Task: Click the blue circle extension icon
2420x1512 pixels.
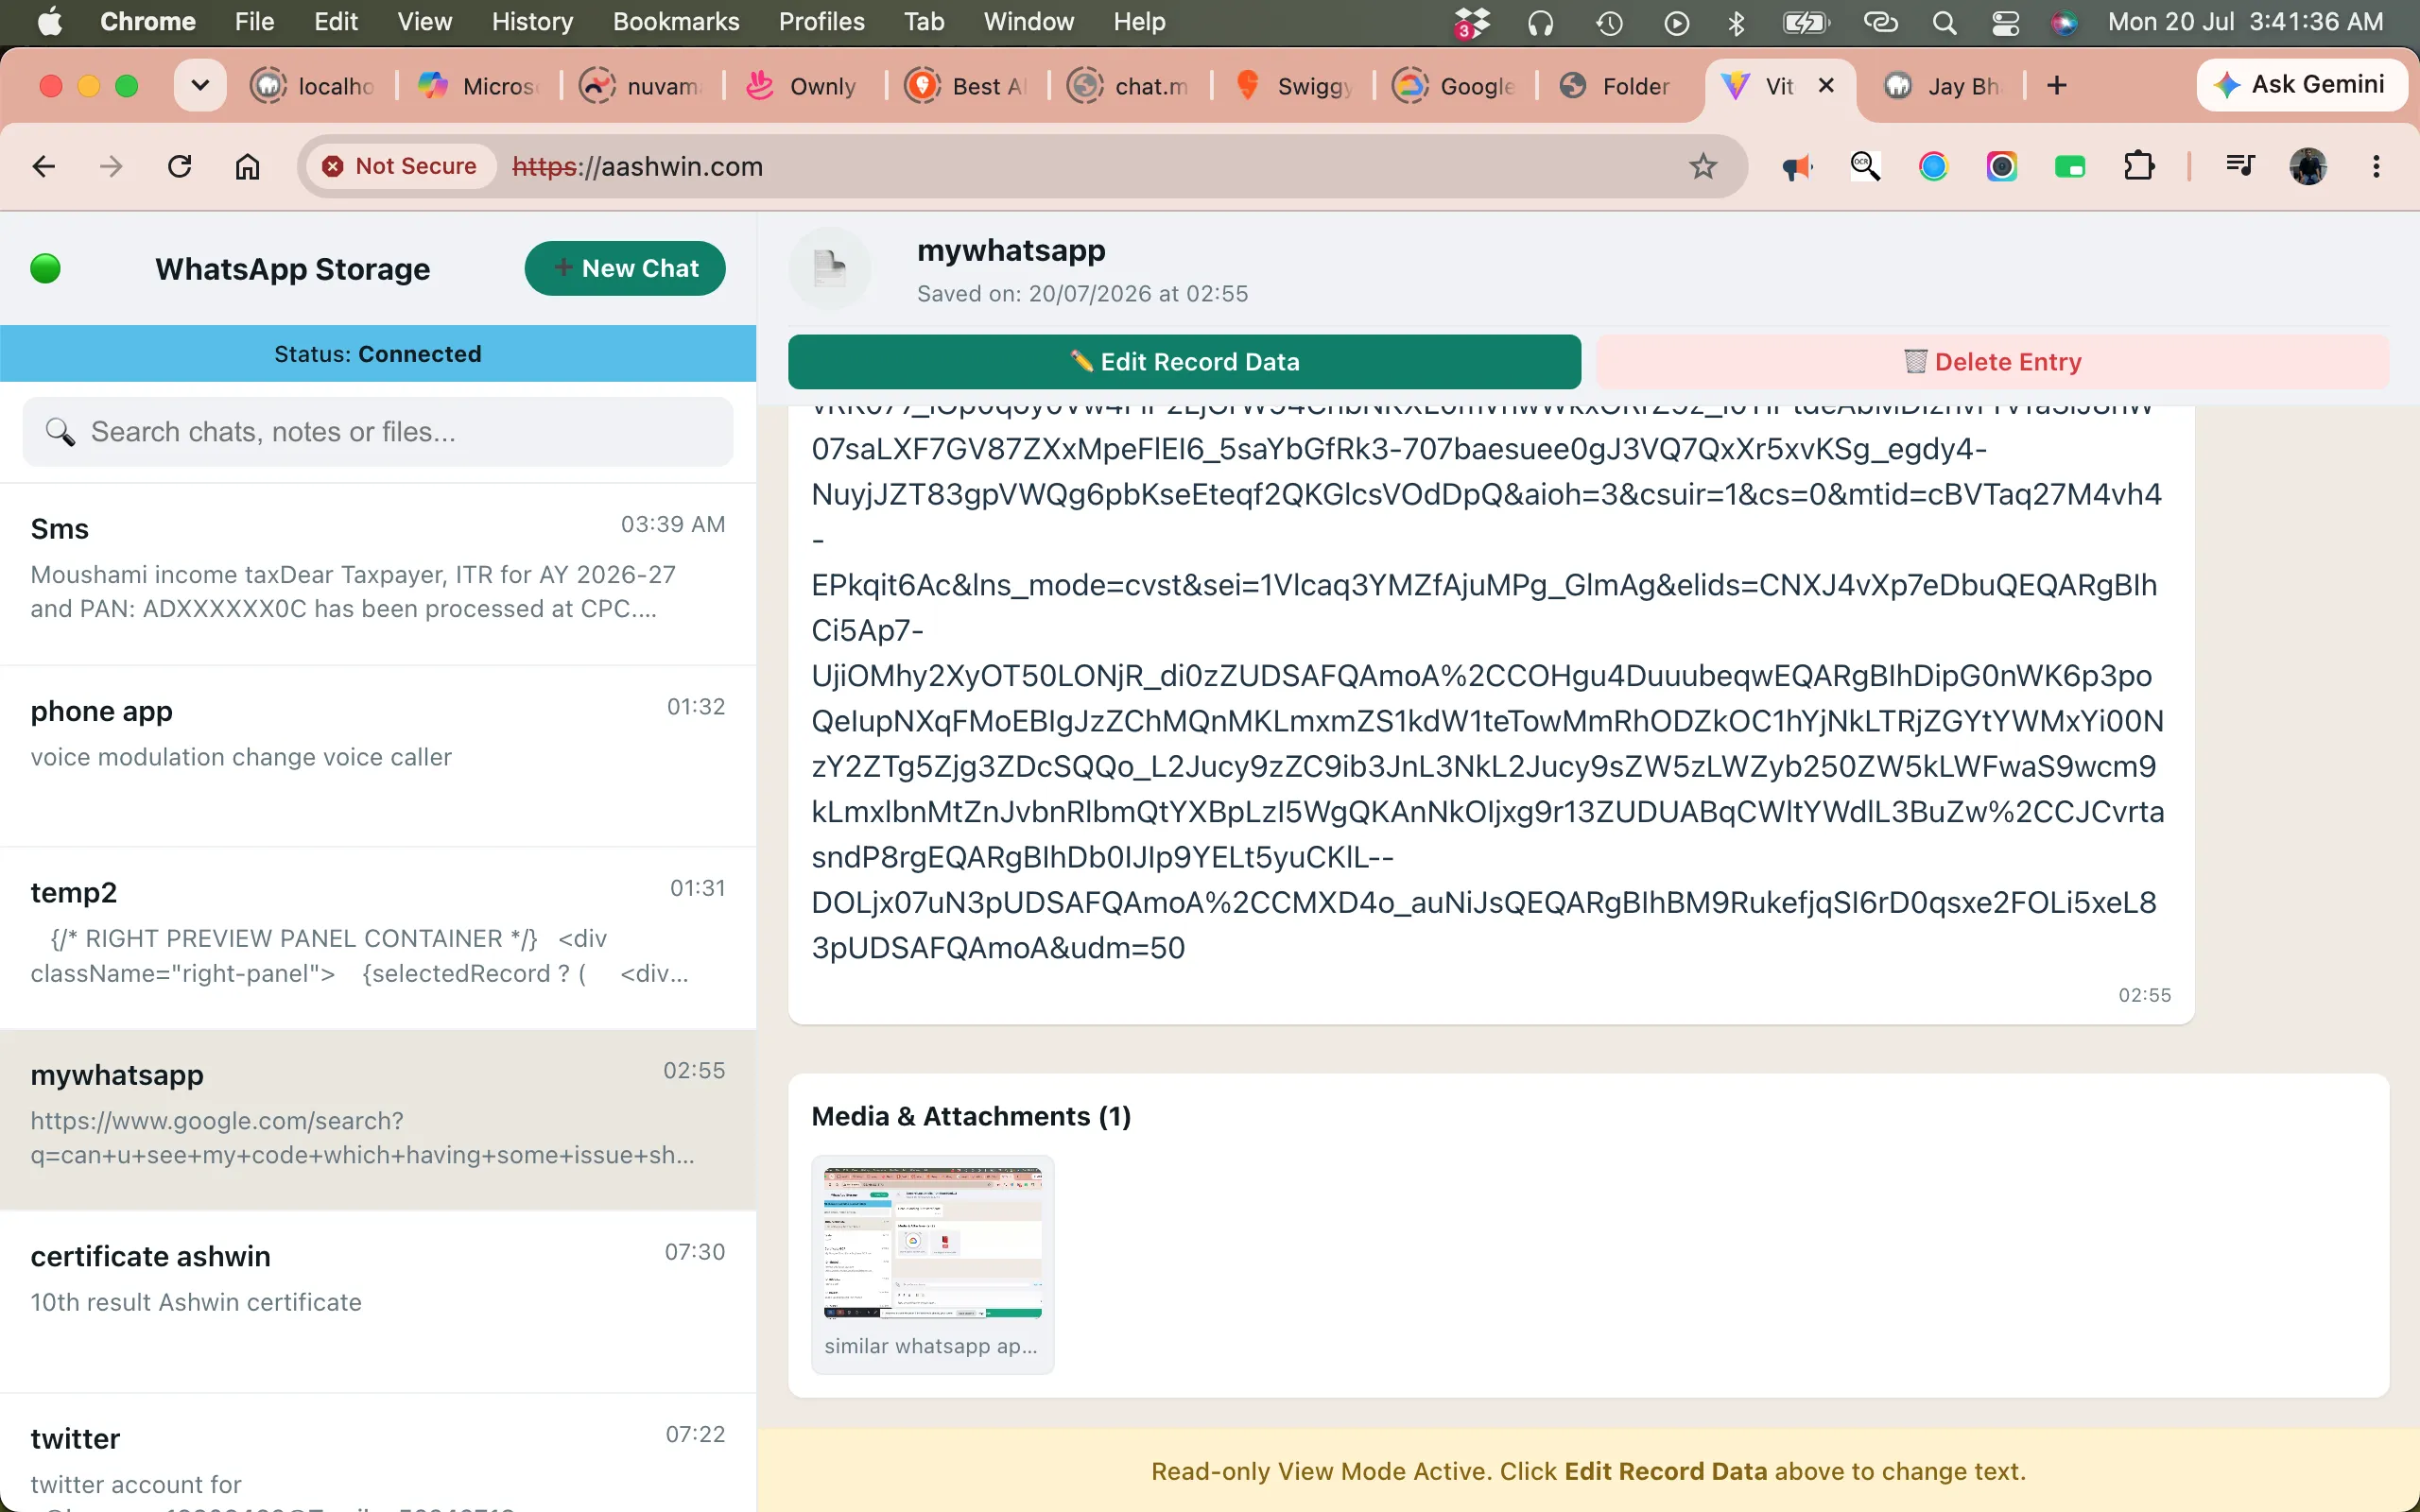Action: 1933,166
